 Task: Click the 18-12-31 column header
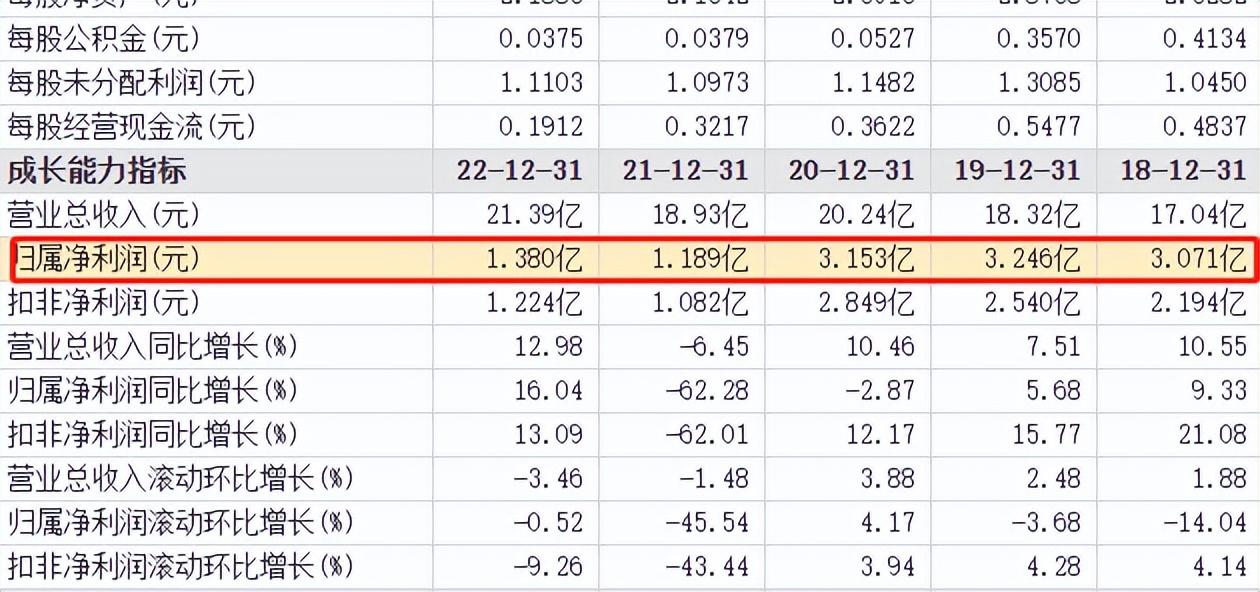[1183, 171]
